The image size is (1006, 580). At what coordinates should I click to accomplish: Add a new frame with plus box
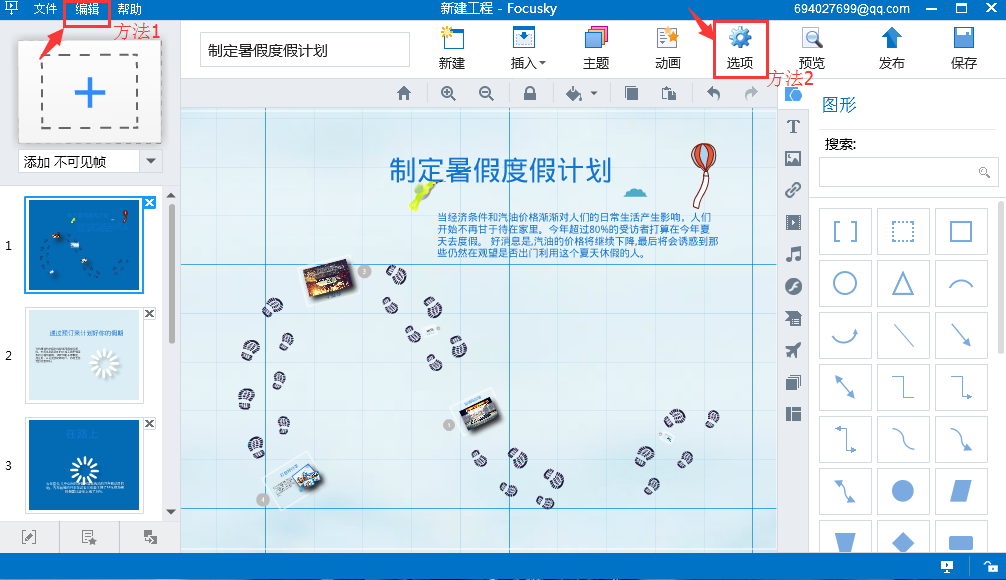tap(90, 92)
